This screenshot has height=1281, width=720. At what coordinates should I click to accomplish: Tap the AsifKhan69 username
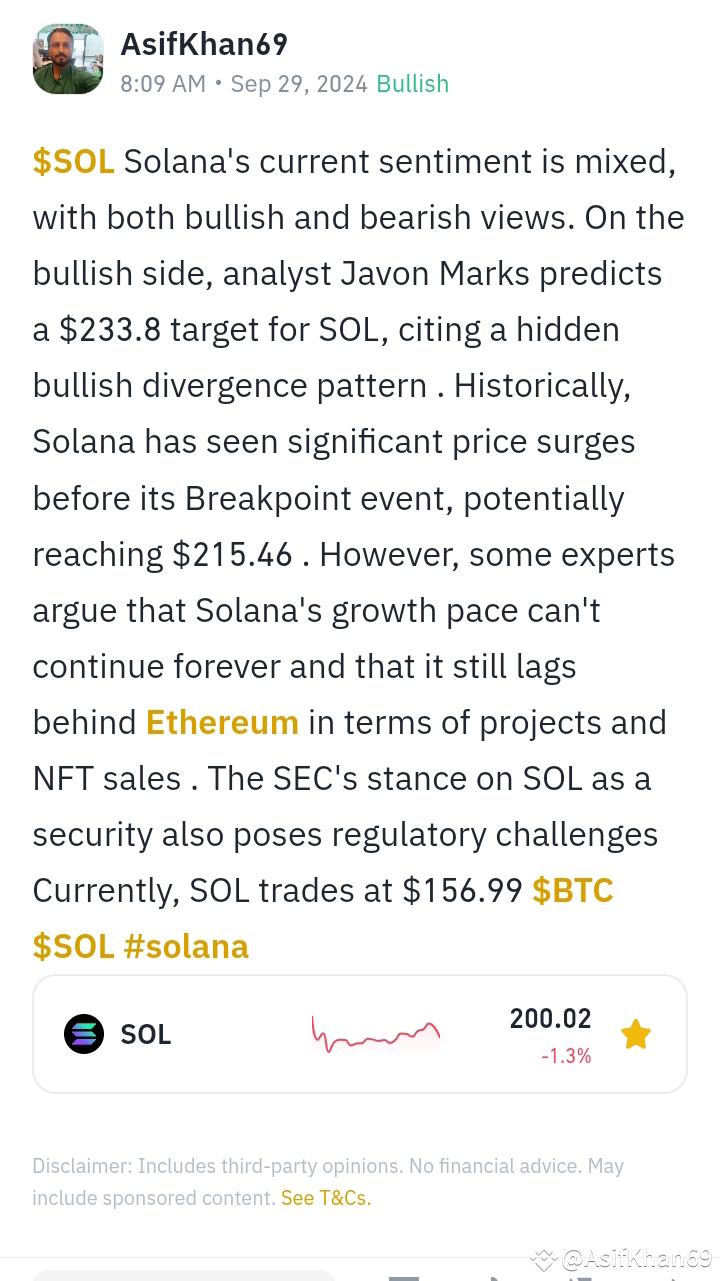[x=204, y=44]
